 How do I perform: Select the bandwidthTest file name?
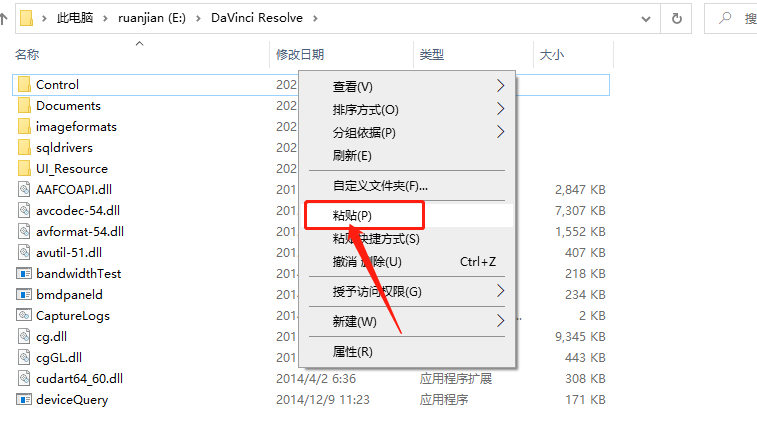tap(79, 274)
